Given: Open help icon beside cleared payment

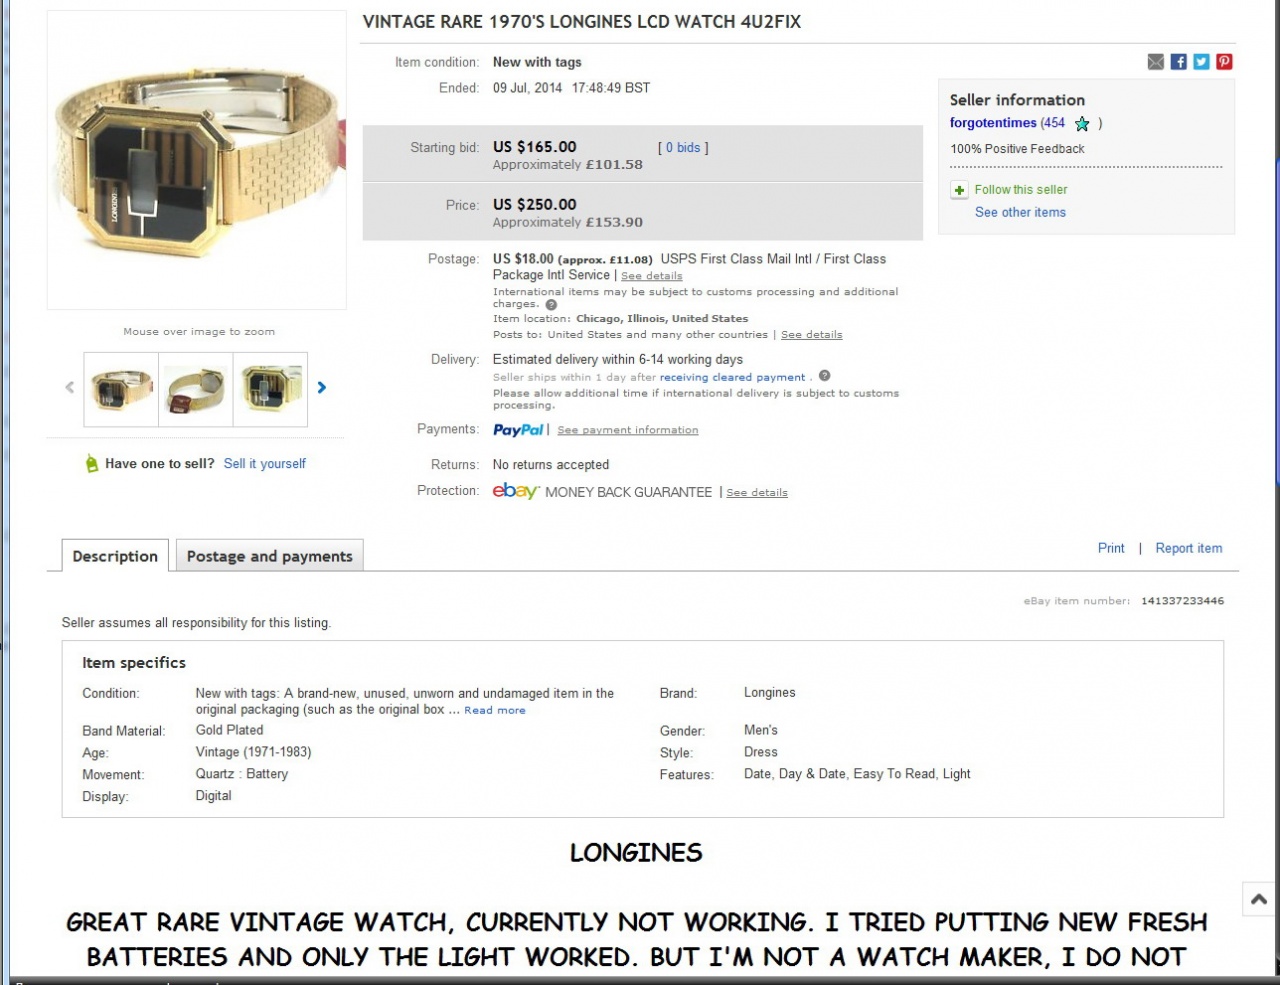Looking at the screenshot, I should click(824, 376).
